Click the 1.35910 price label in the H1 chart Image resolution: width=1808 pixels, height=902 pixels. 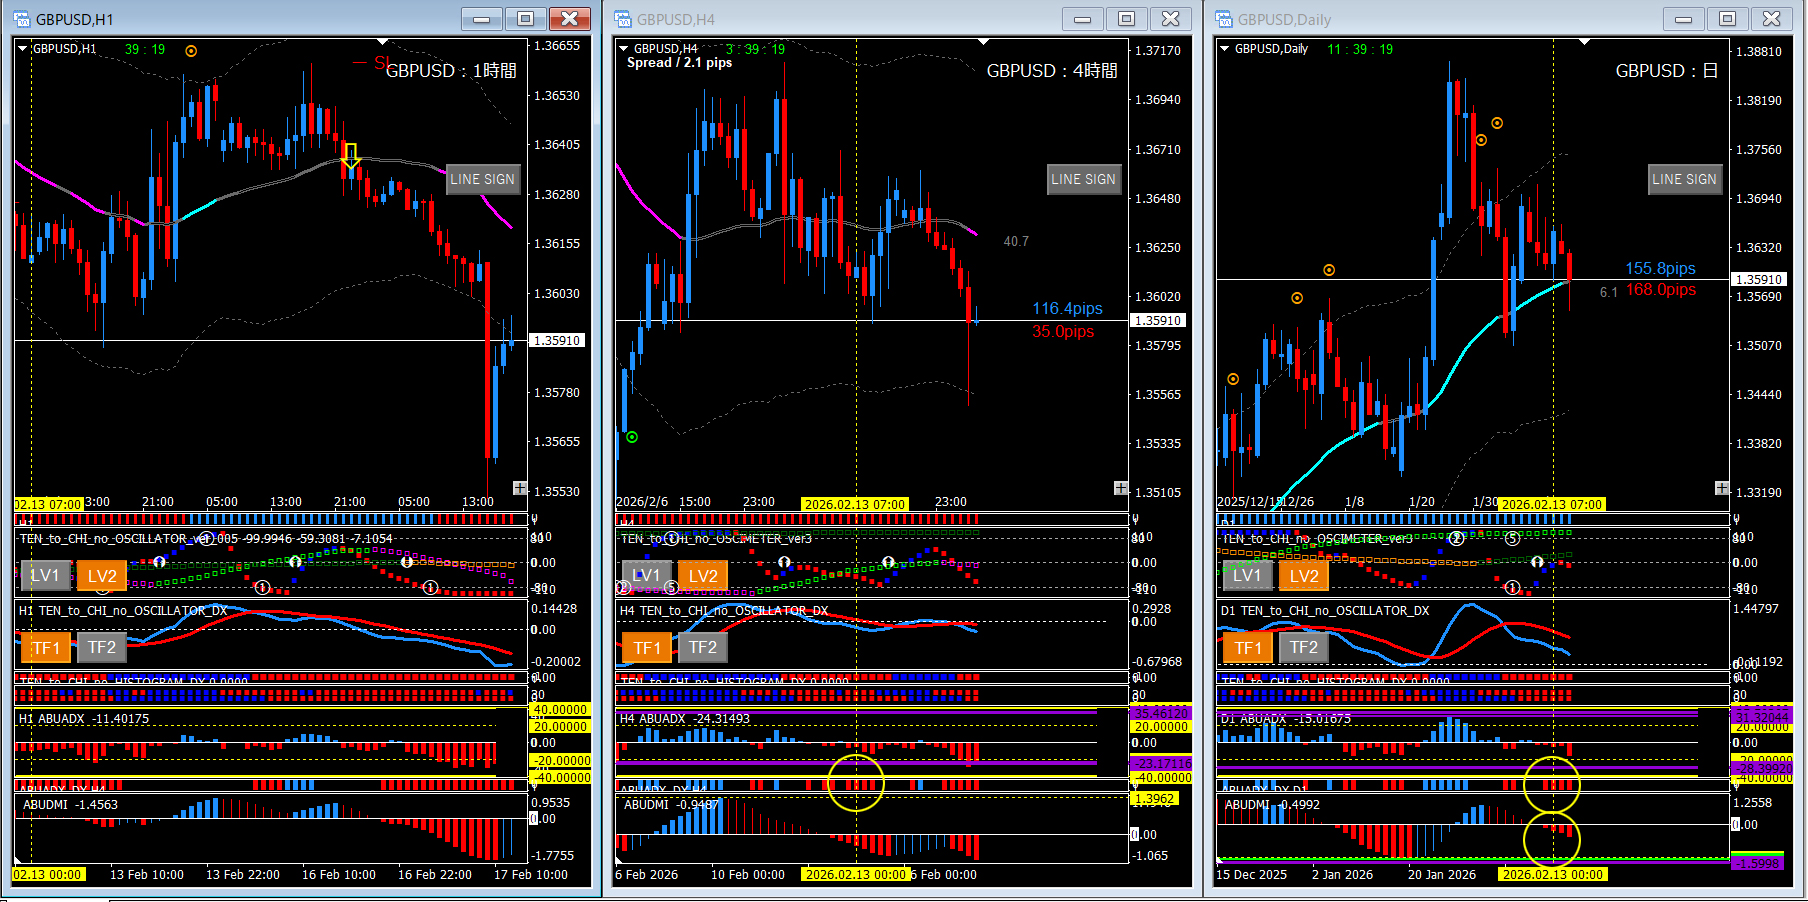pos(557,340)
